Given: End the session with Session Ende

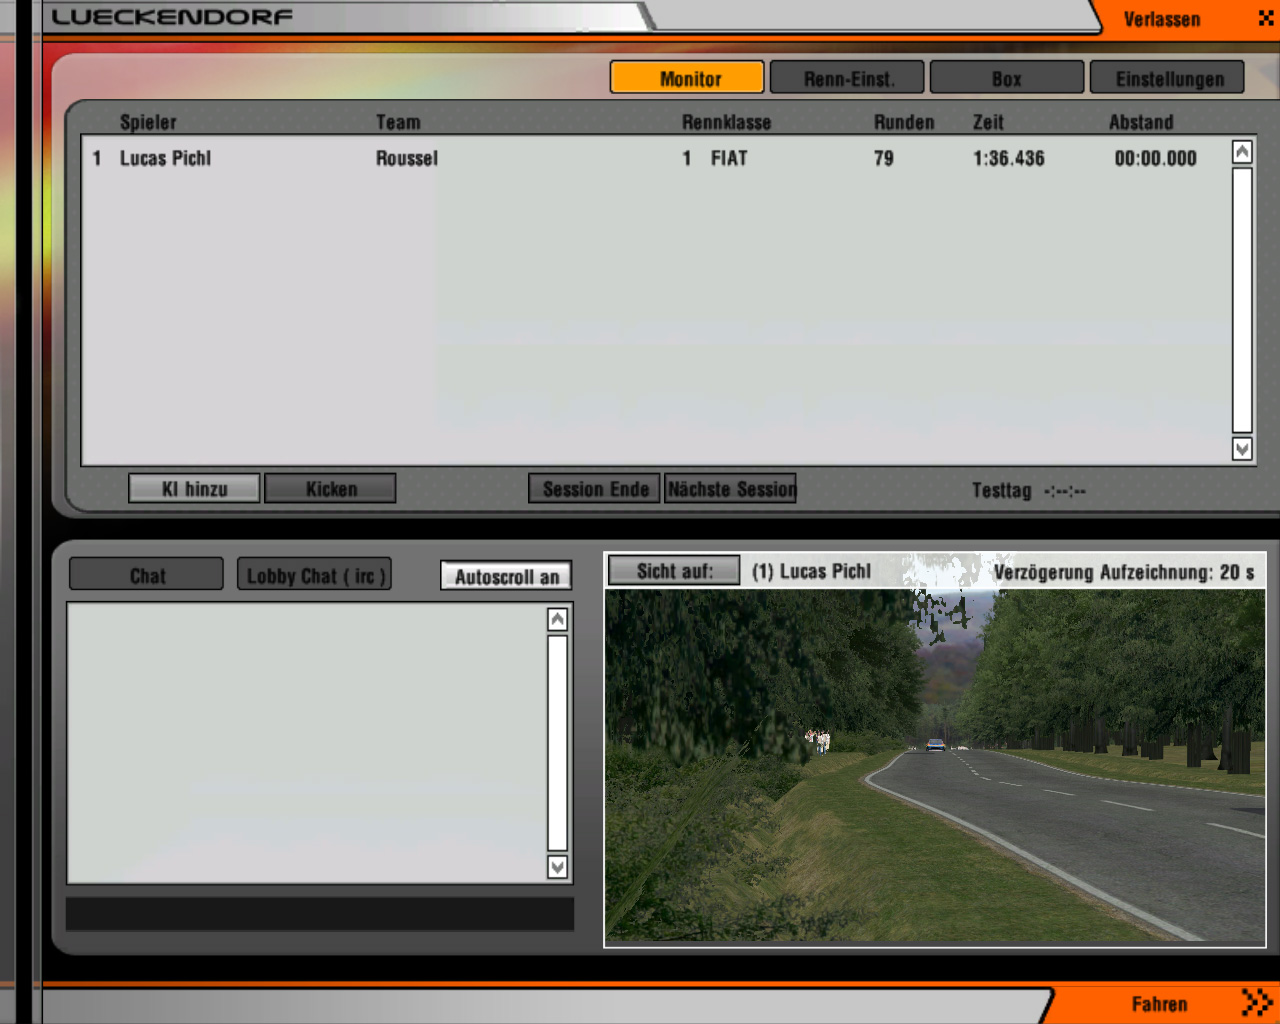Looking at the screenshot, I should 594,489.
